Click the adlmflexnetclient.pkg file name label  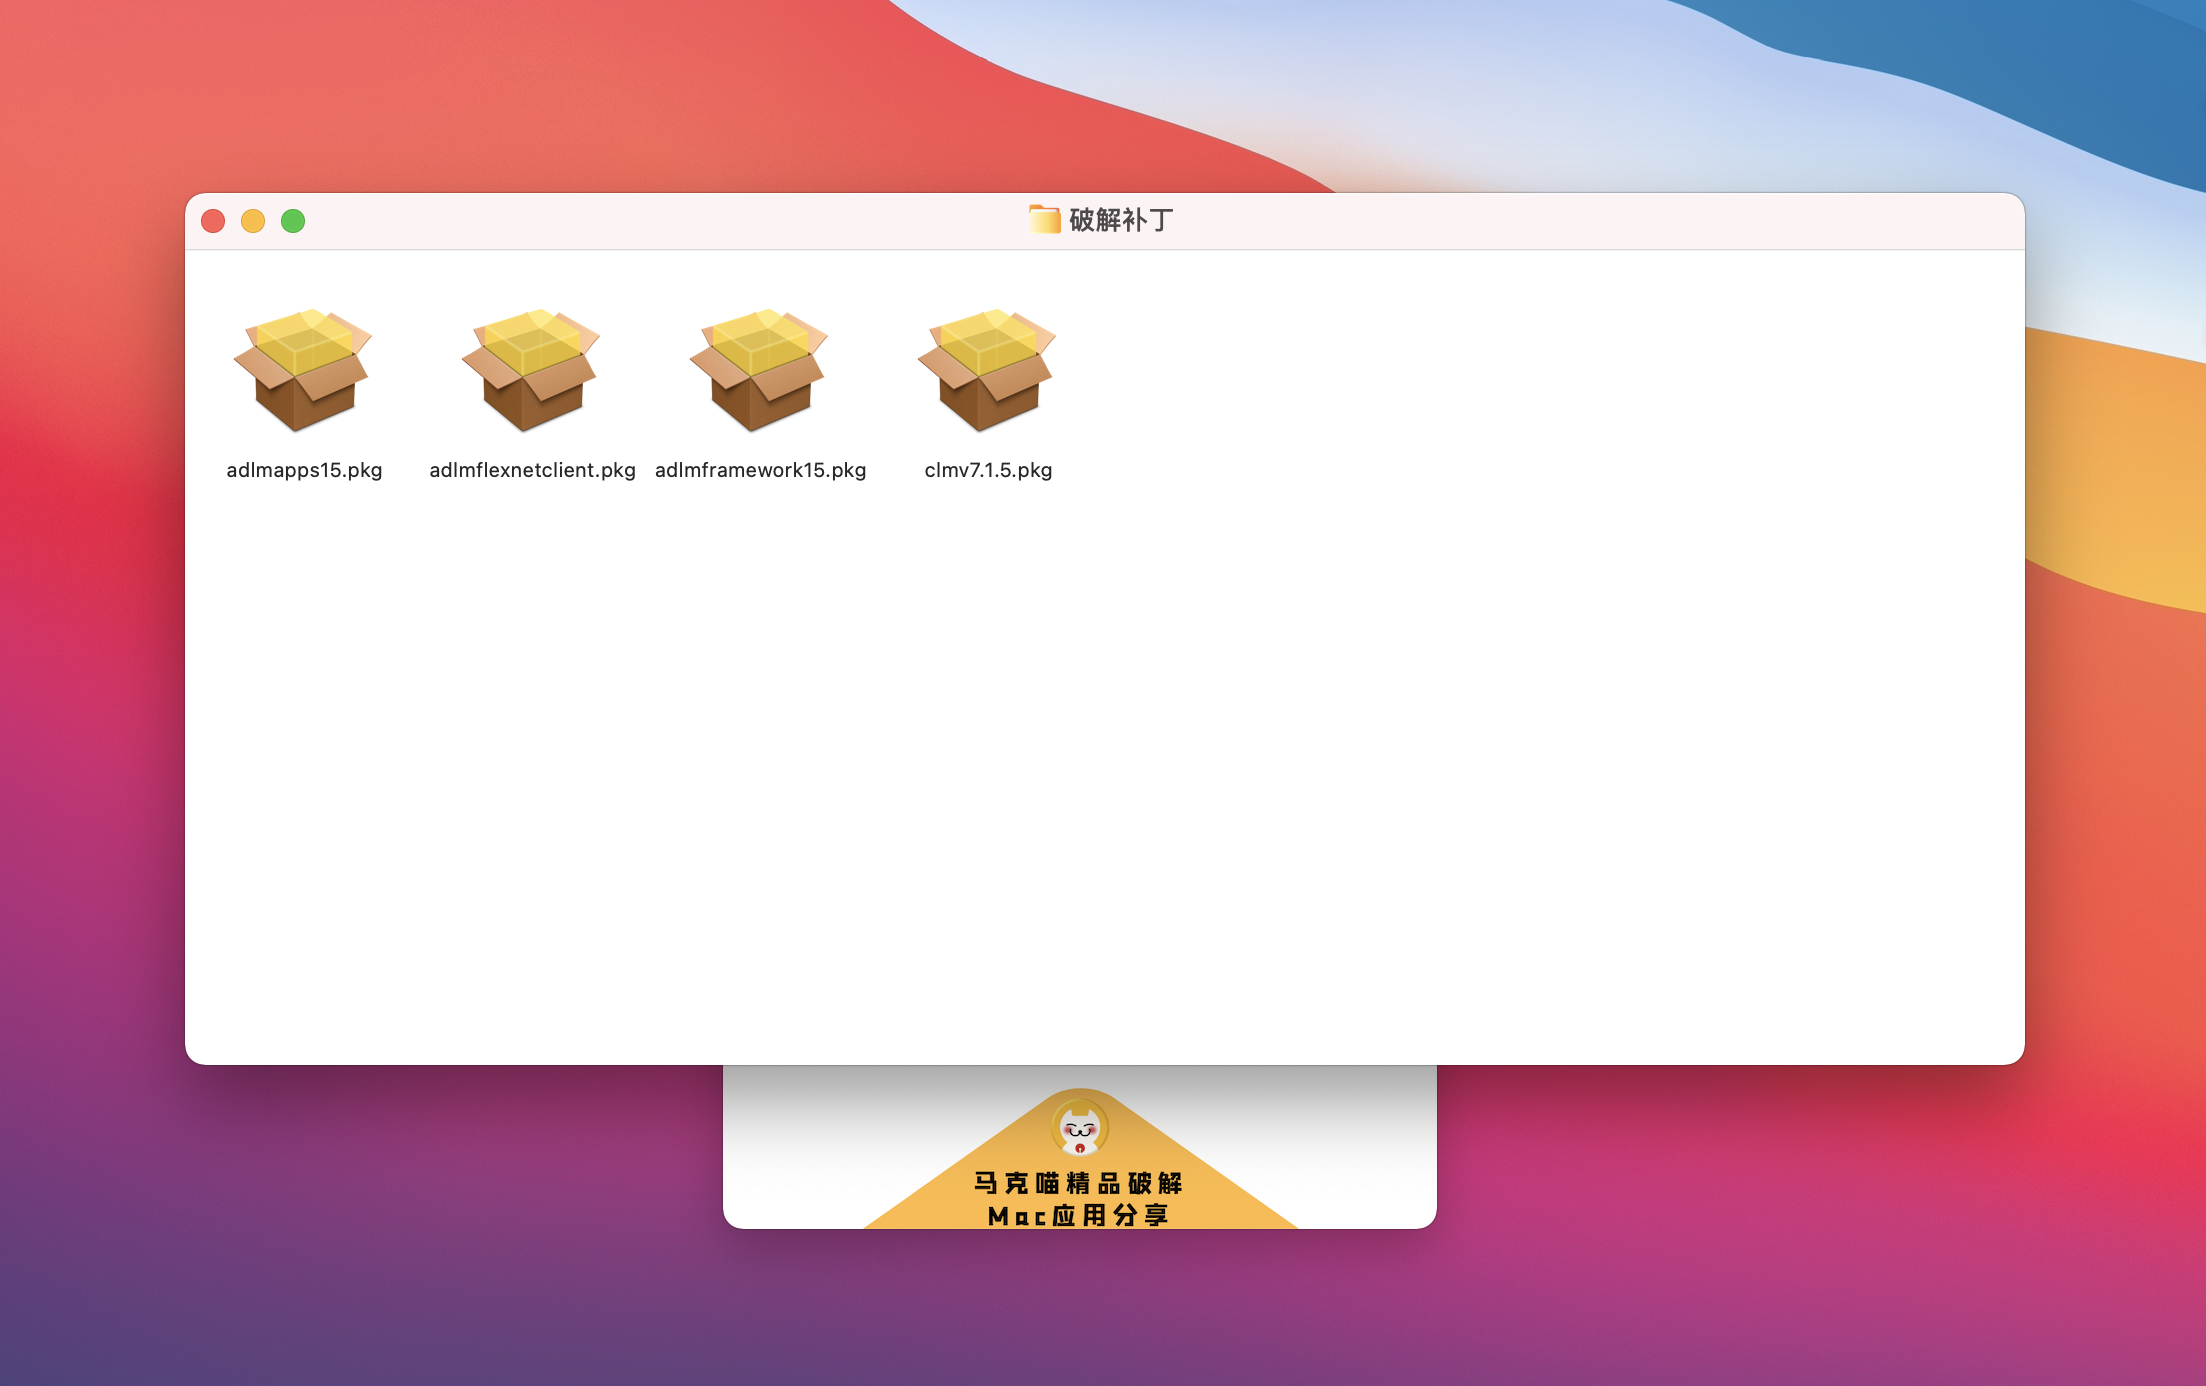pos(532,470)
